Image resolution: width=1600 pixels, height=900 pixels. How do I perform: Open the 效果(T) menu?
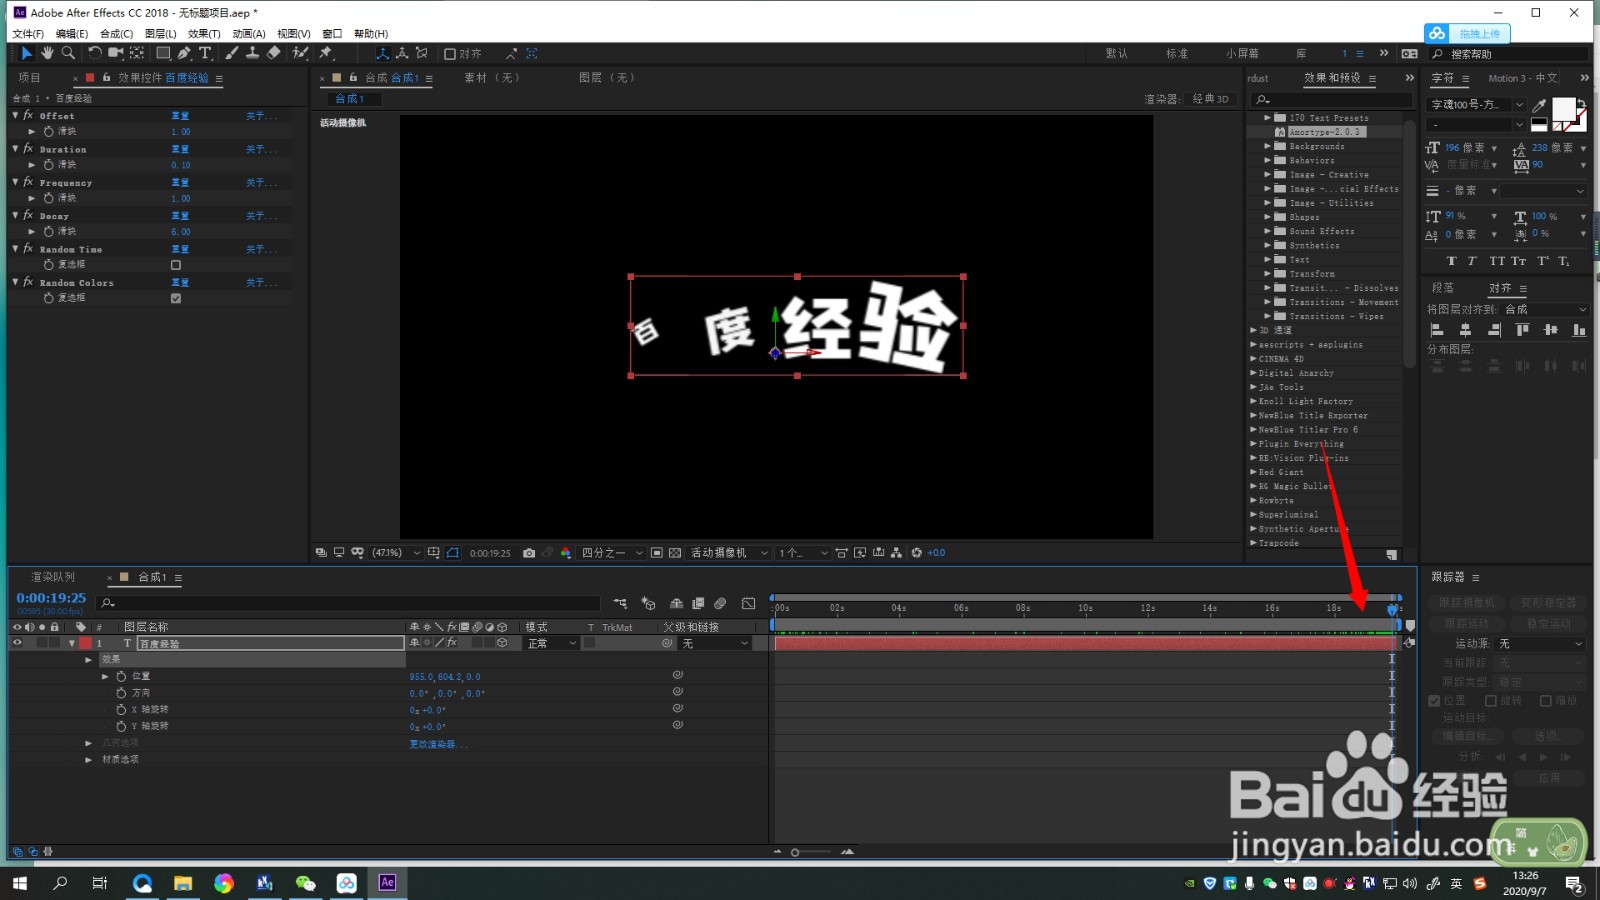(x=202, y=33)
